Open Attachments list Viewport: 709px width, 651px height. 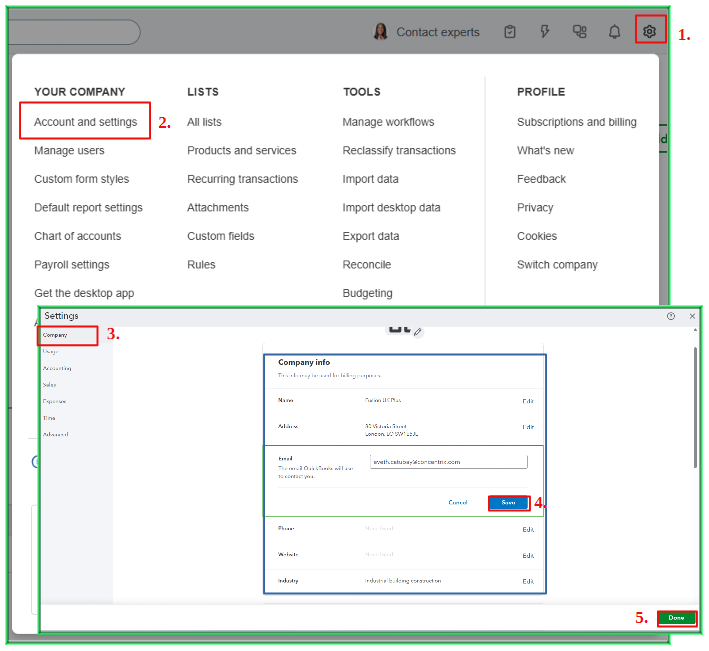(218, 208)
